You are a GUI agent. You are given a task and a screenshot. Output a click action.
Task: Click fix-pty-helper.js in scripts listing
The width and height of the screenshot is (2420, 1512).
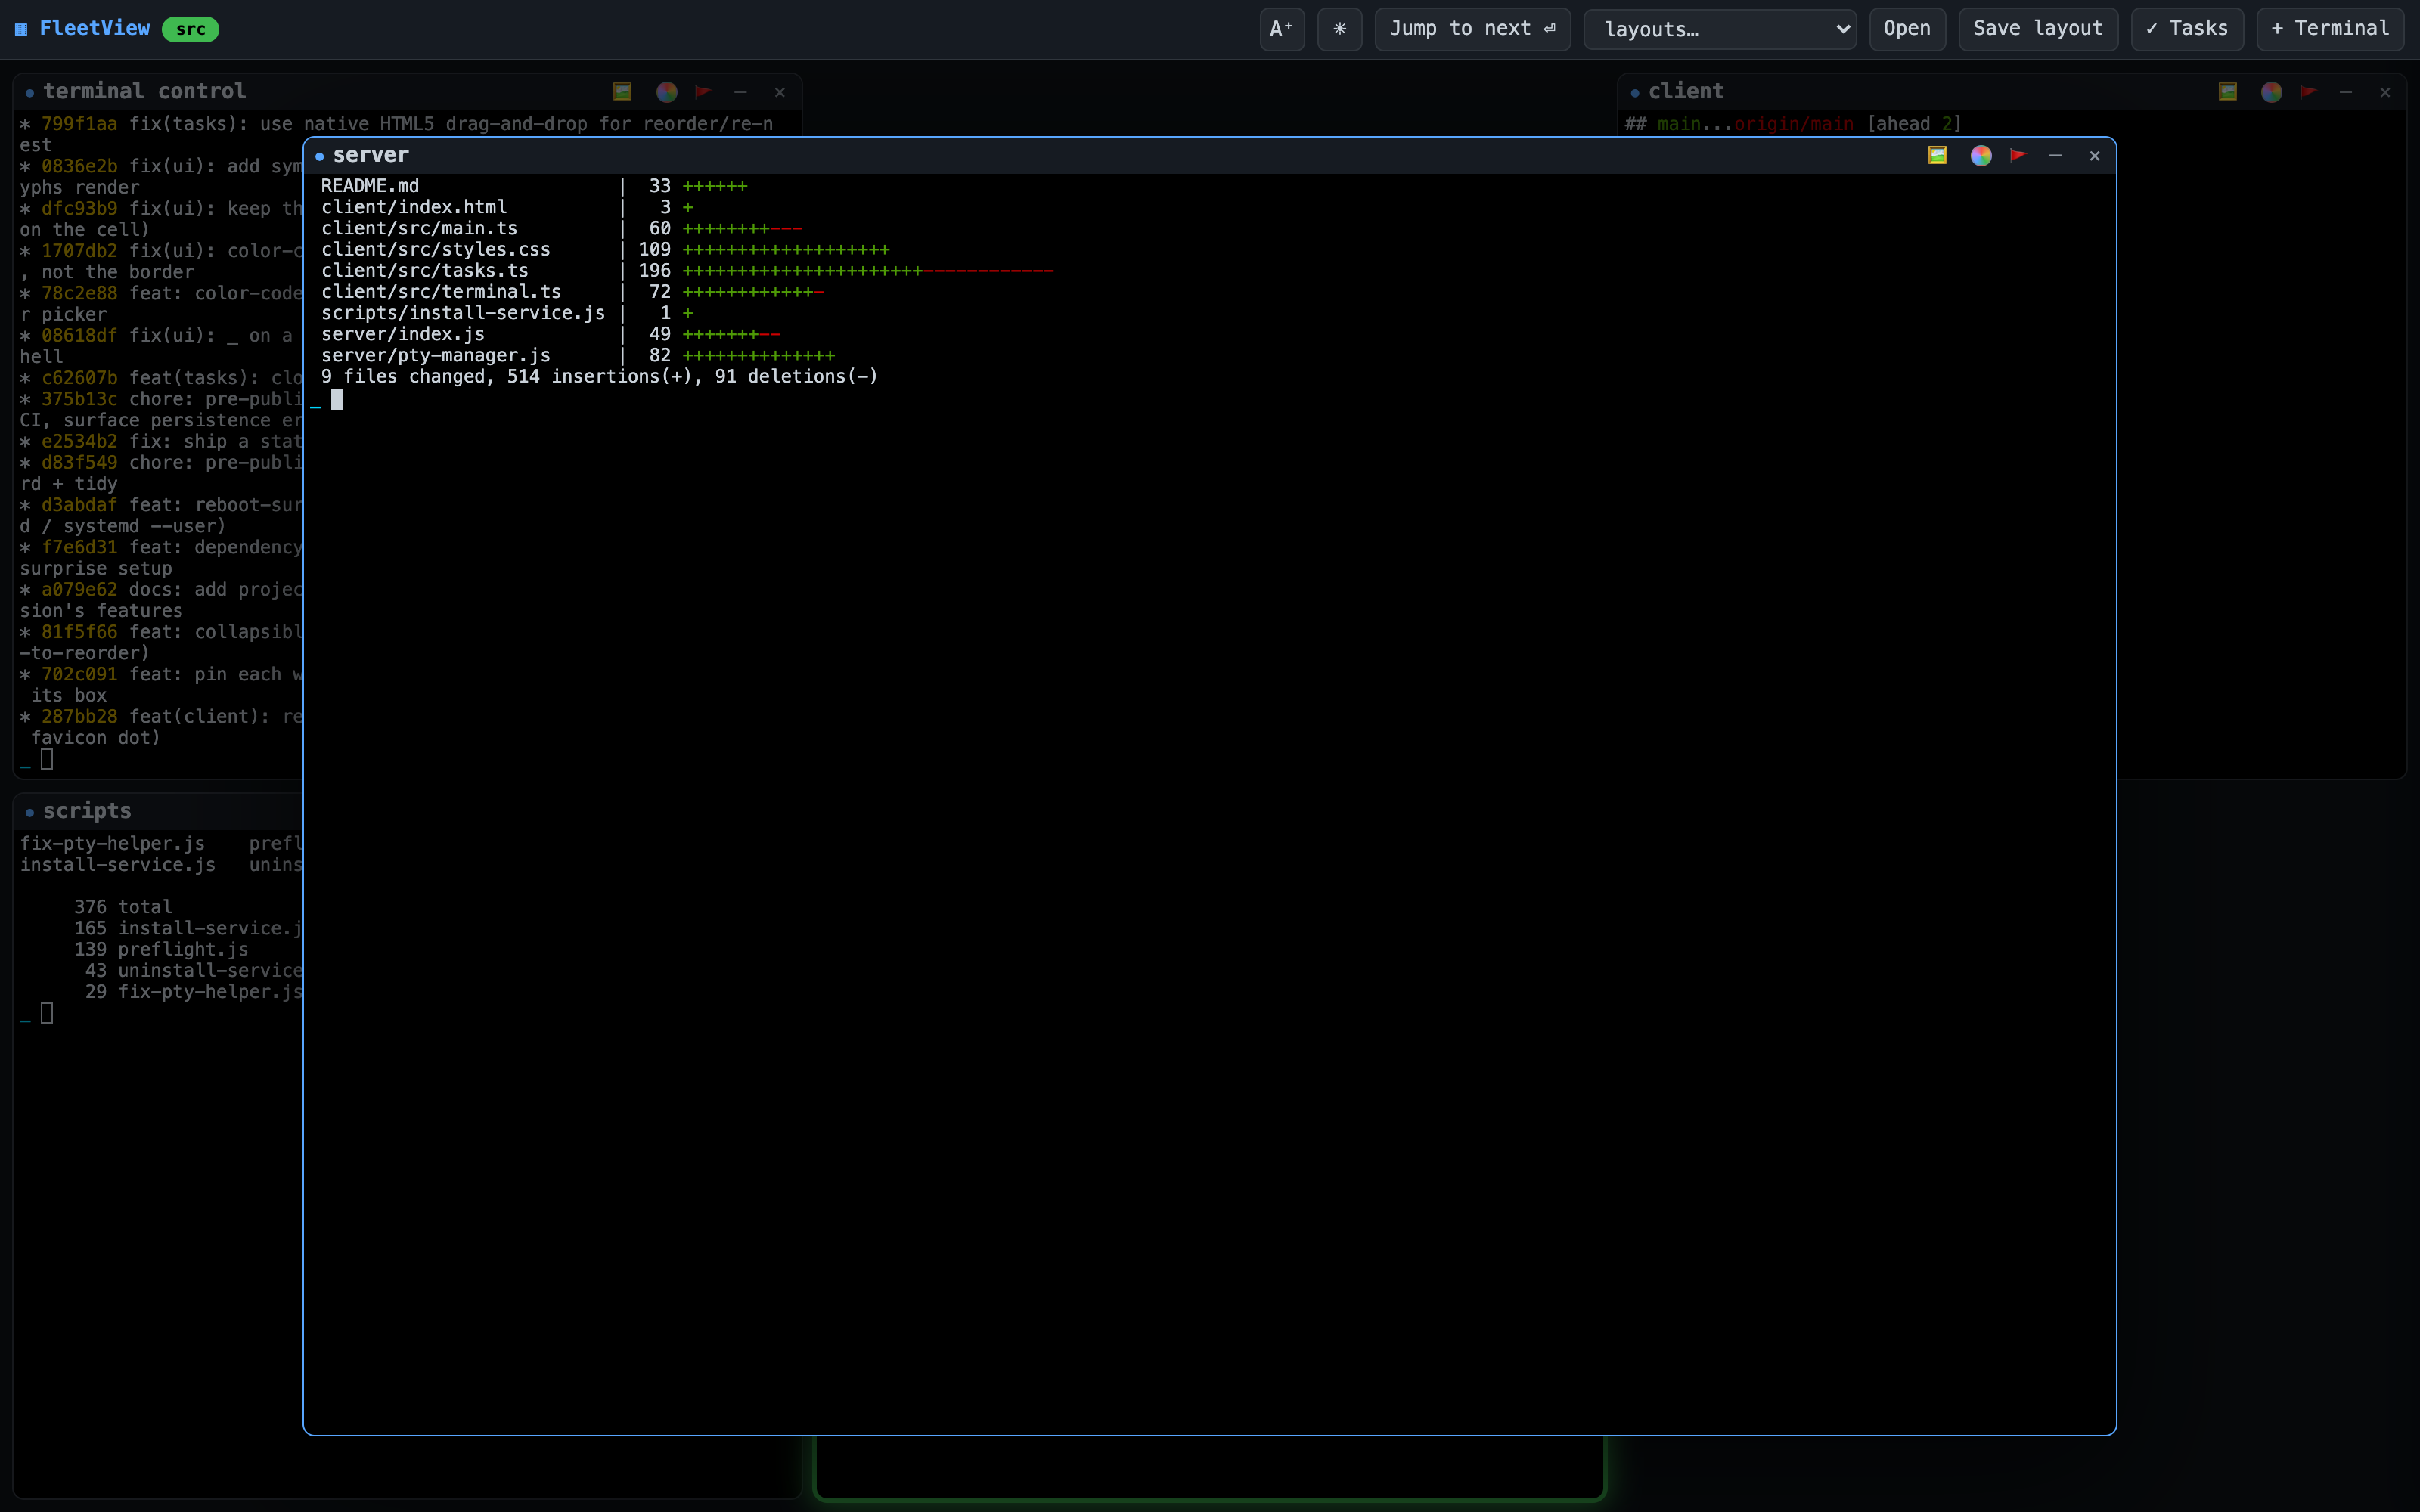(x=112, y=844)
